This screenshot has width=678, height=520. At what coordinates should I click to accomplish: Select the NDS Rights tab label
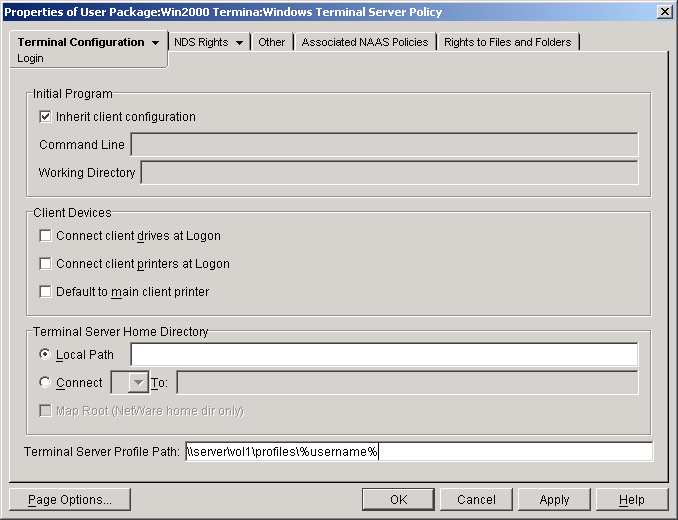tap(201, 42)
